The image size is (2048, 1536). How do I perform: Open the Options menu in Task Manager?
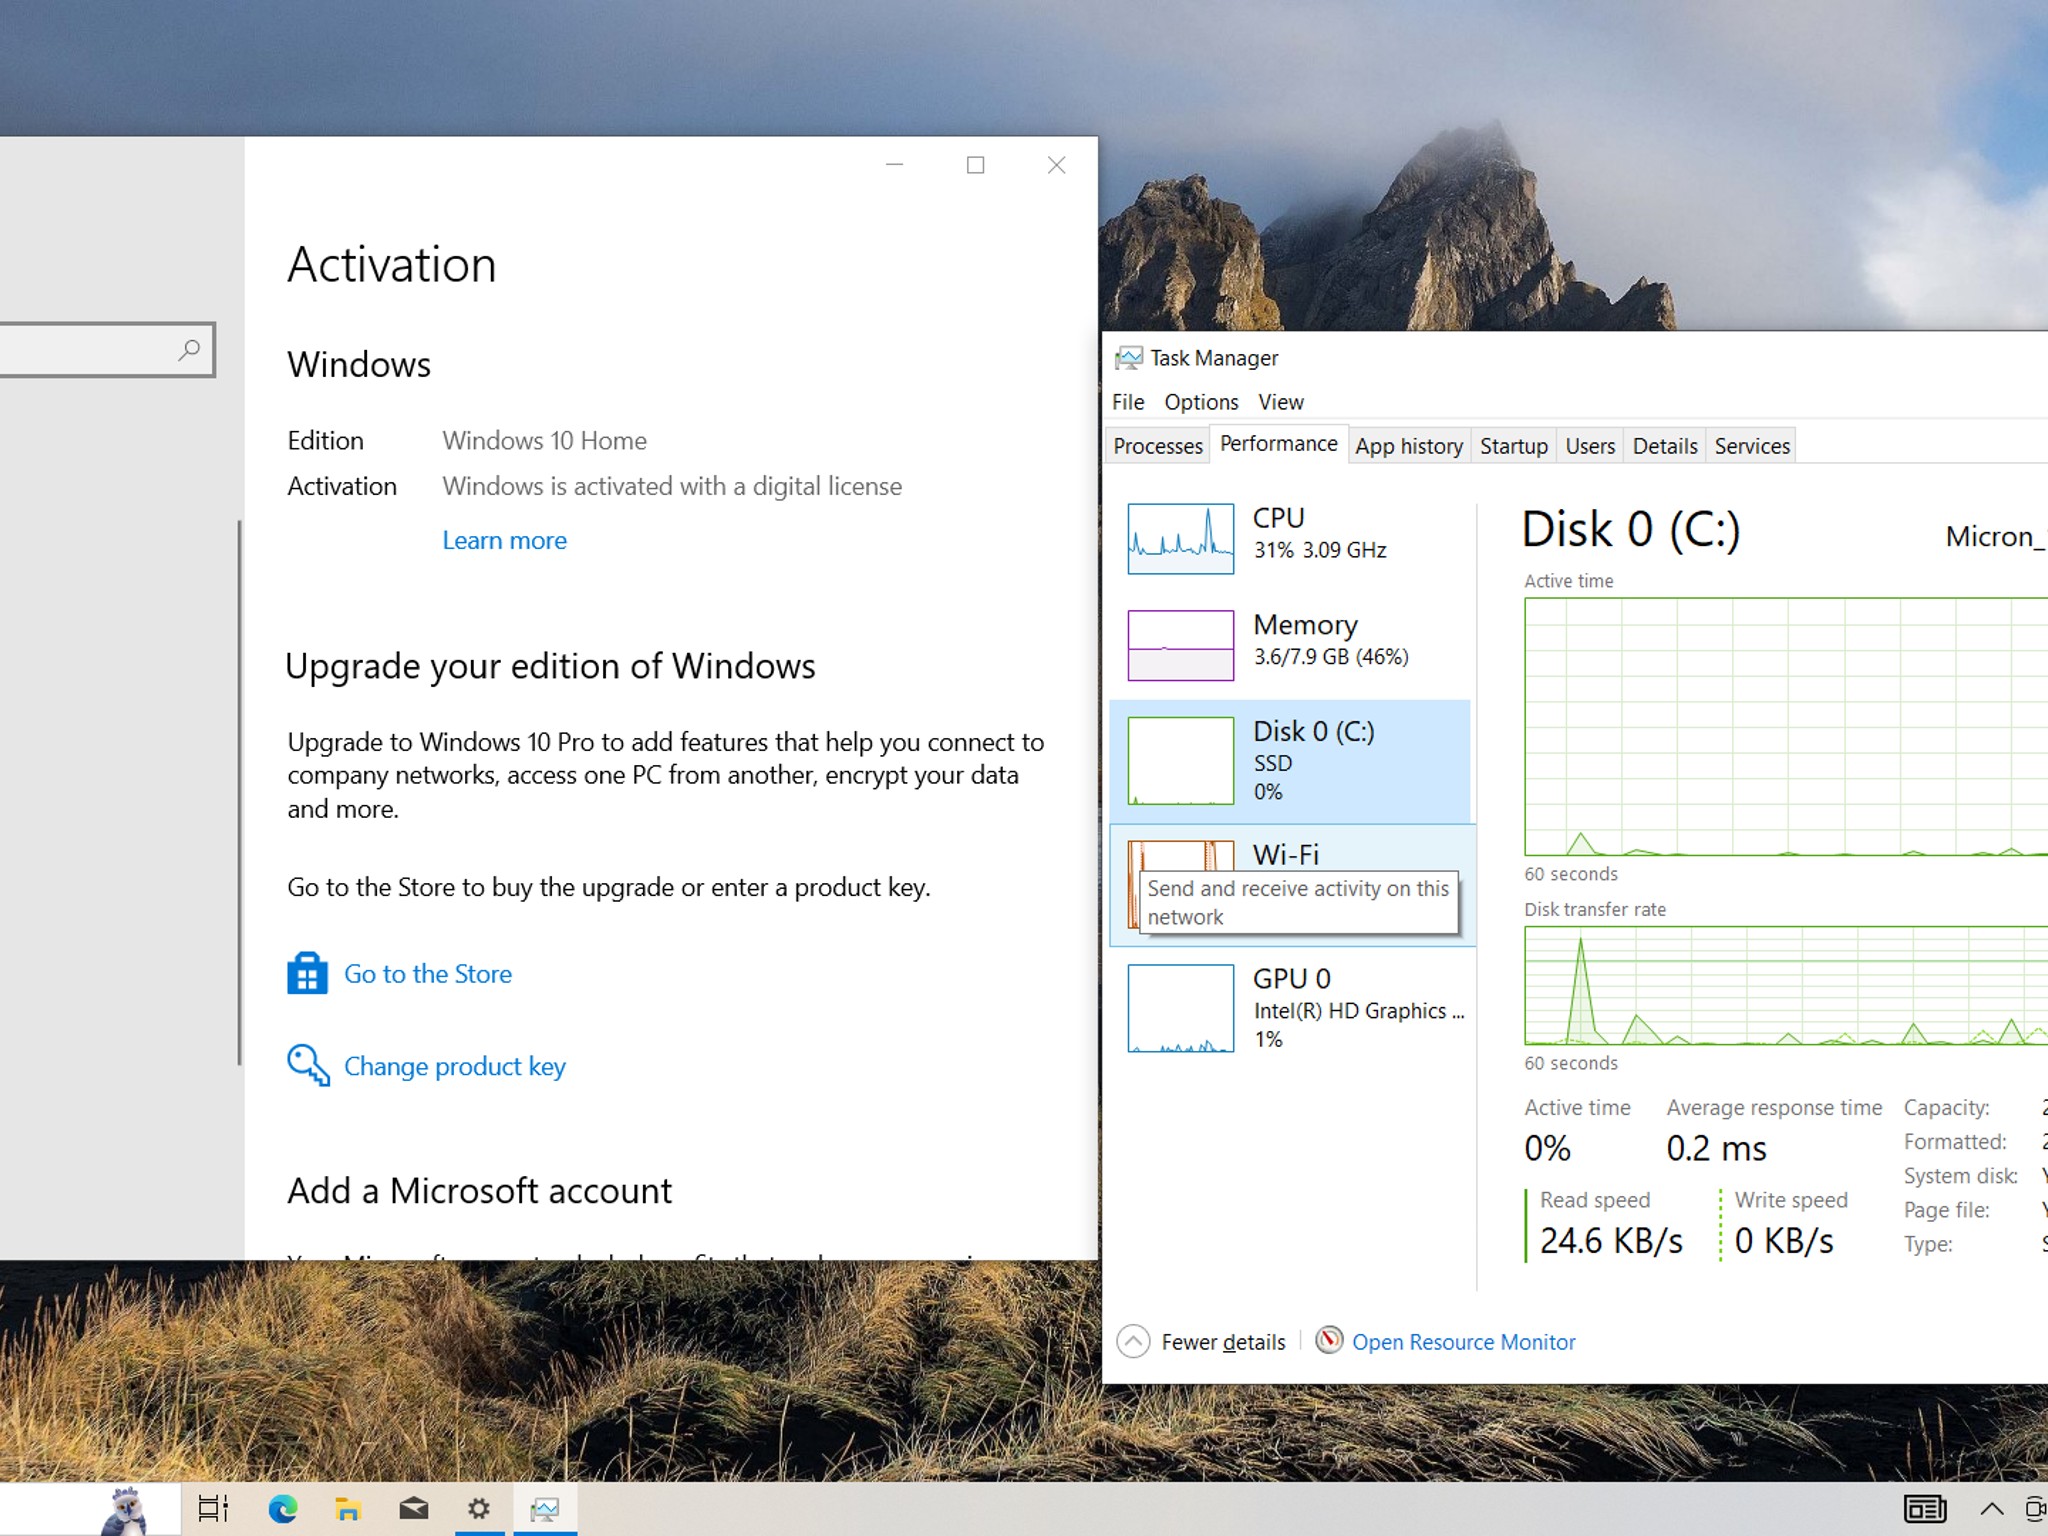(x=1201, y=402)
